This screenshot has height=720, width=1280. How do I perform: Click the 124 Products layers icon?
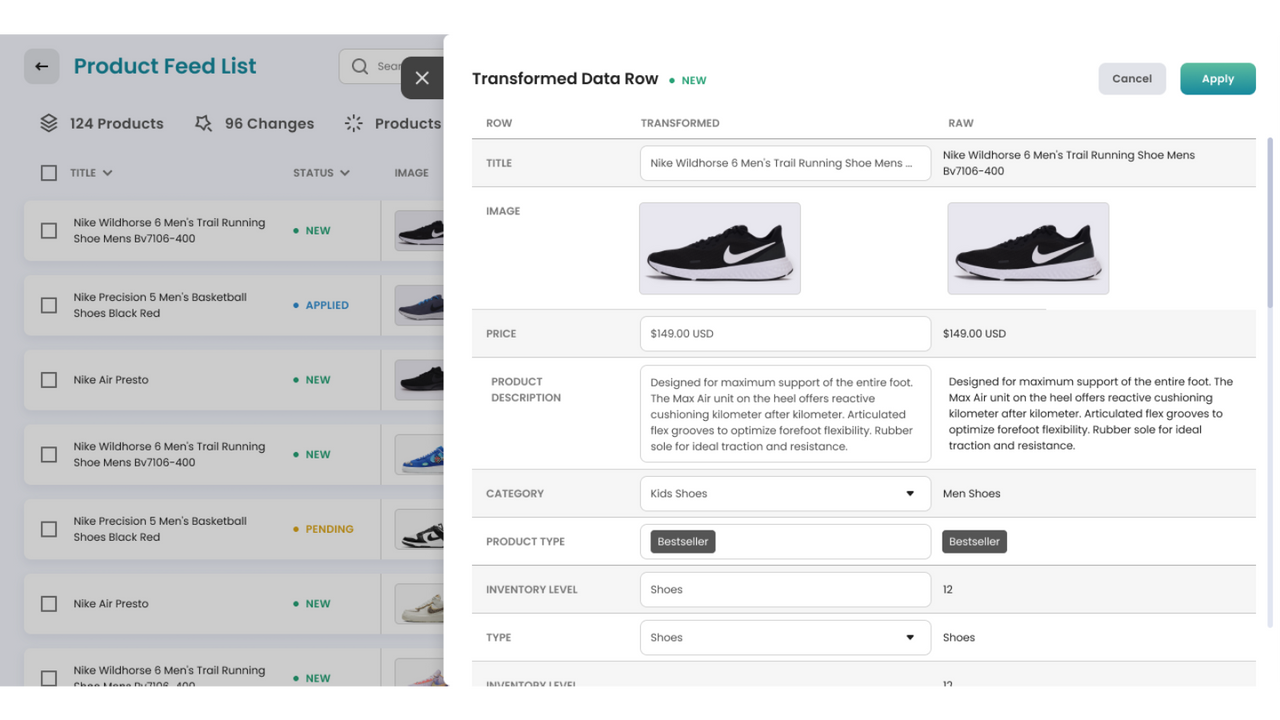(48, 123)
